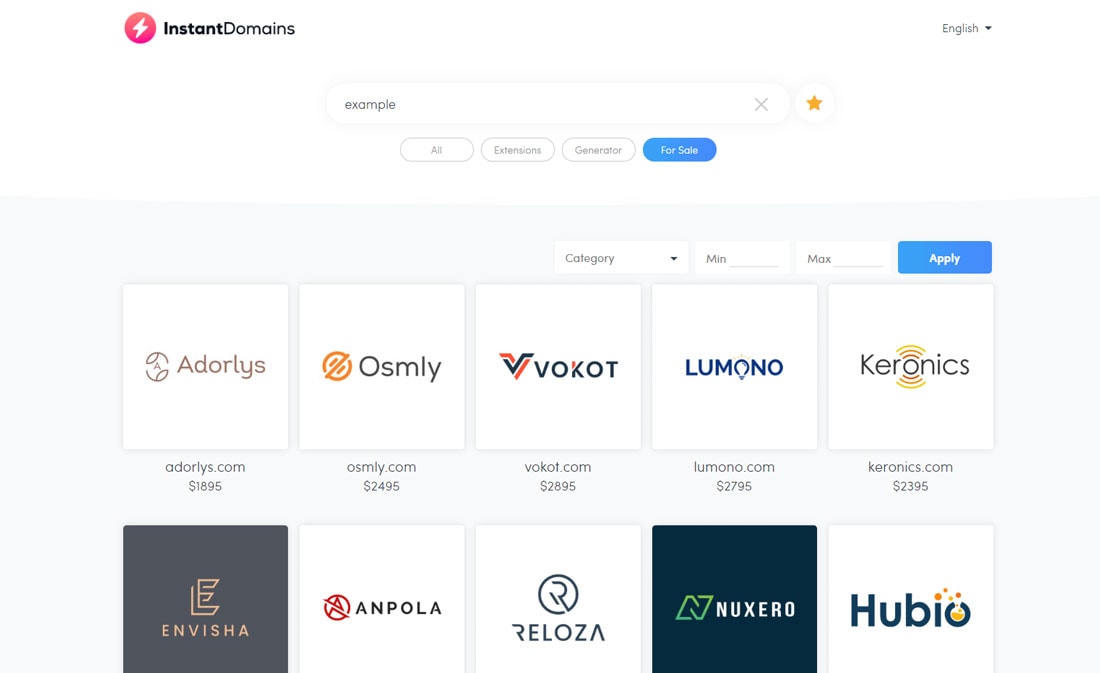1100x673 pixels.
Task: Open the Osmly logo thumbnail
Action: (382, 367)
